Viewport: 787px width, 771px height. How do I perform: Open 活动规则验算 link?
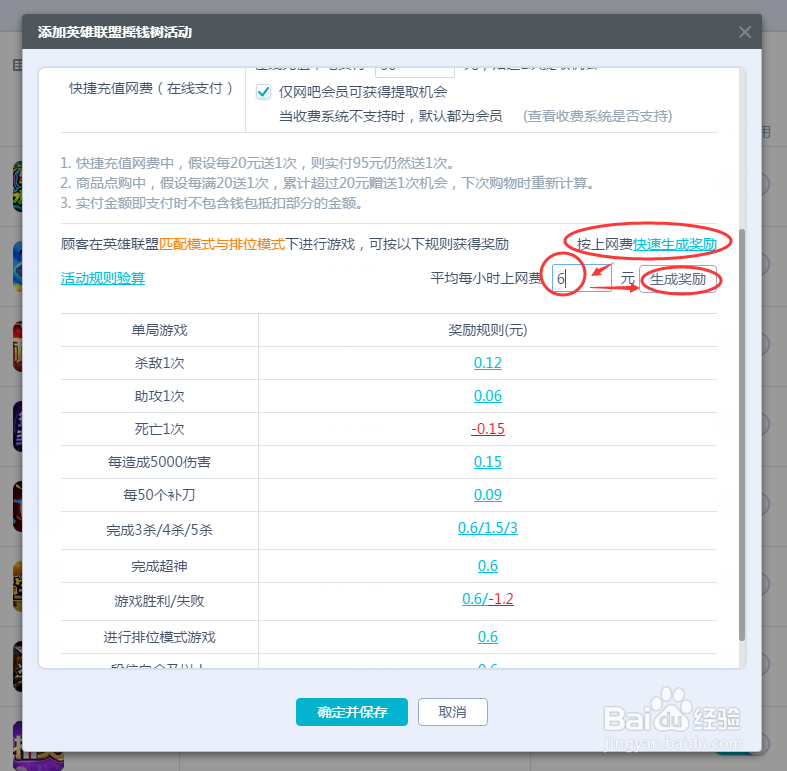(x=103, y=278)
